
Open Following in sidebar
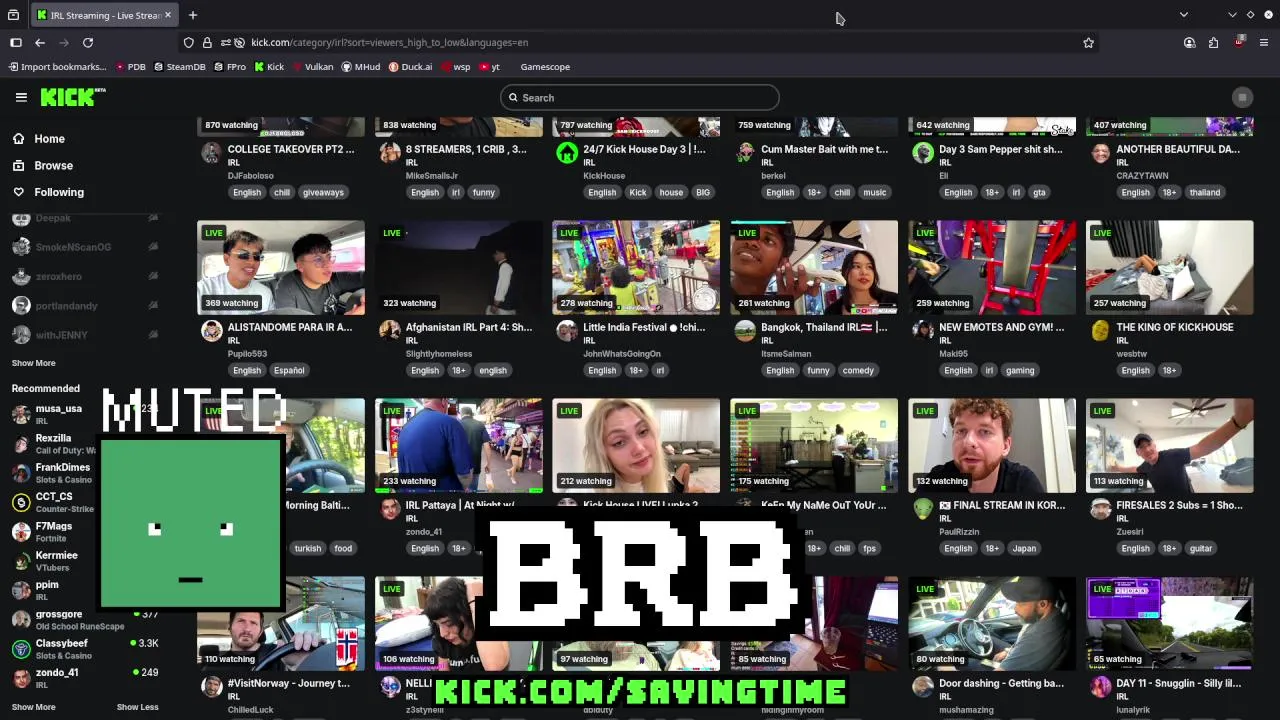point(59,192)
